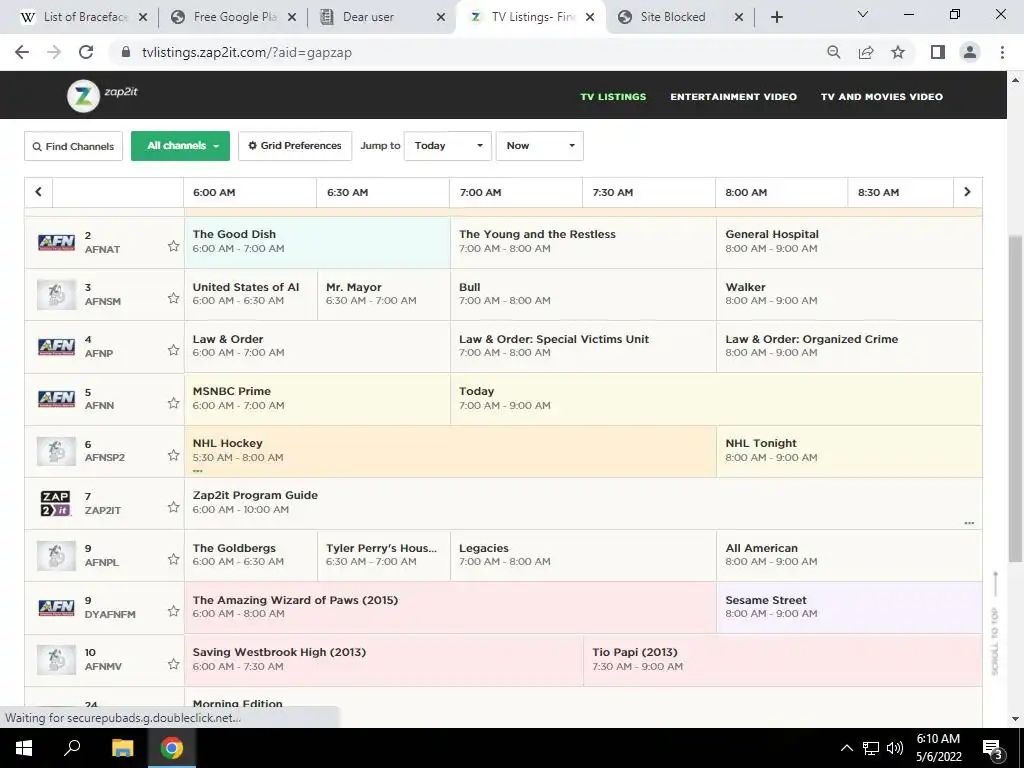The image size is (1024, 768).
Task: Open the AFNSM channel logo
Action: (x=56, y=295)
